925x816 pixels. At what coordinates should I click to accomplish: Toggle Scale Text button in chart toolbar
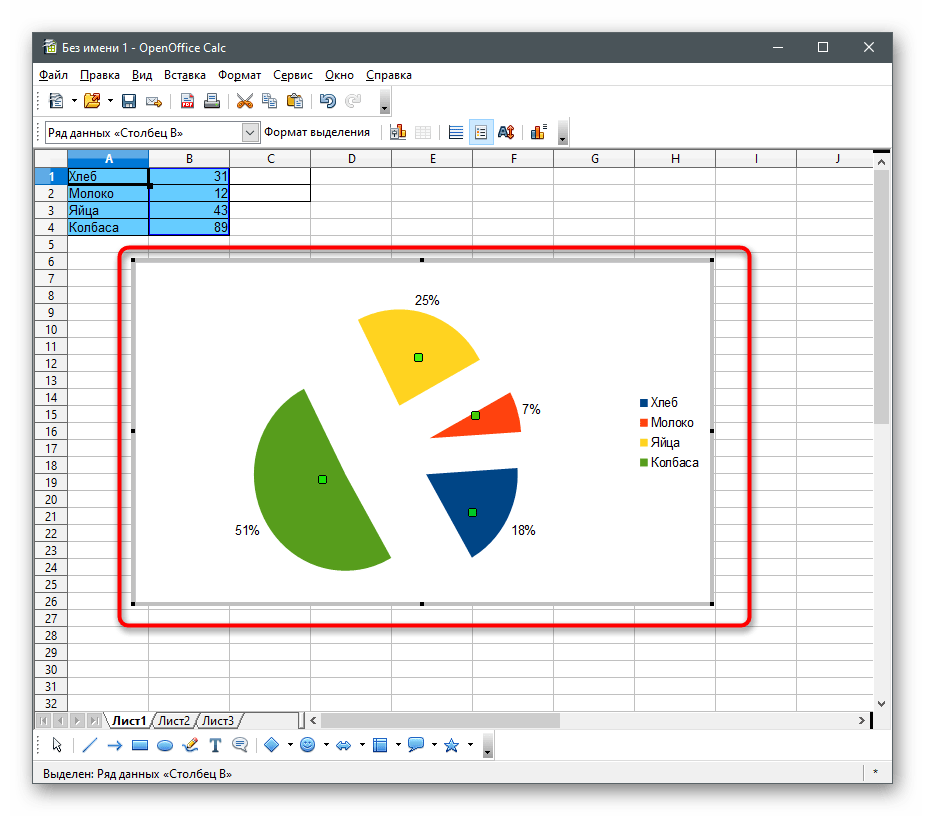[x=506, y=132]
